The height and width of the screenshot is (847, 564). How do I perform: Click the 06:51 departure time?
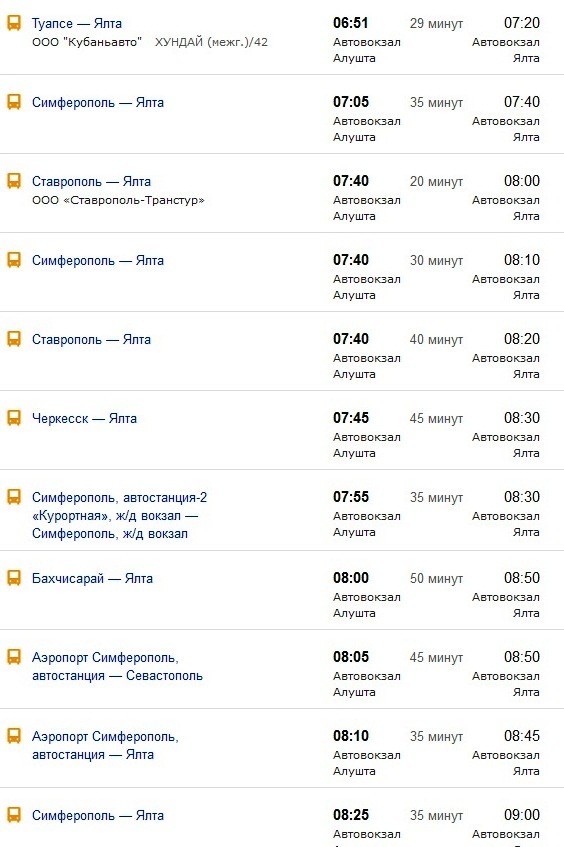click(351, 23)
